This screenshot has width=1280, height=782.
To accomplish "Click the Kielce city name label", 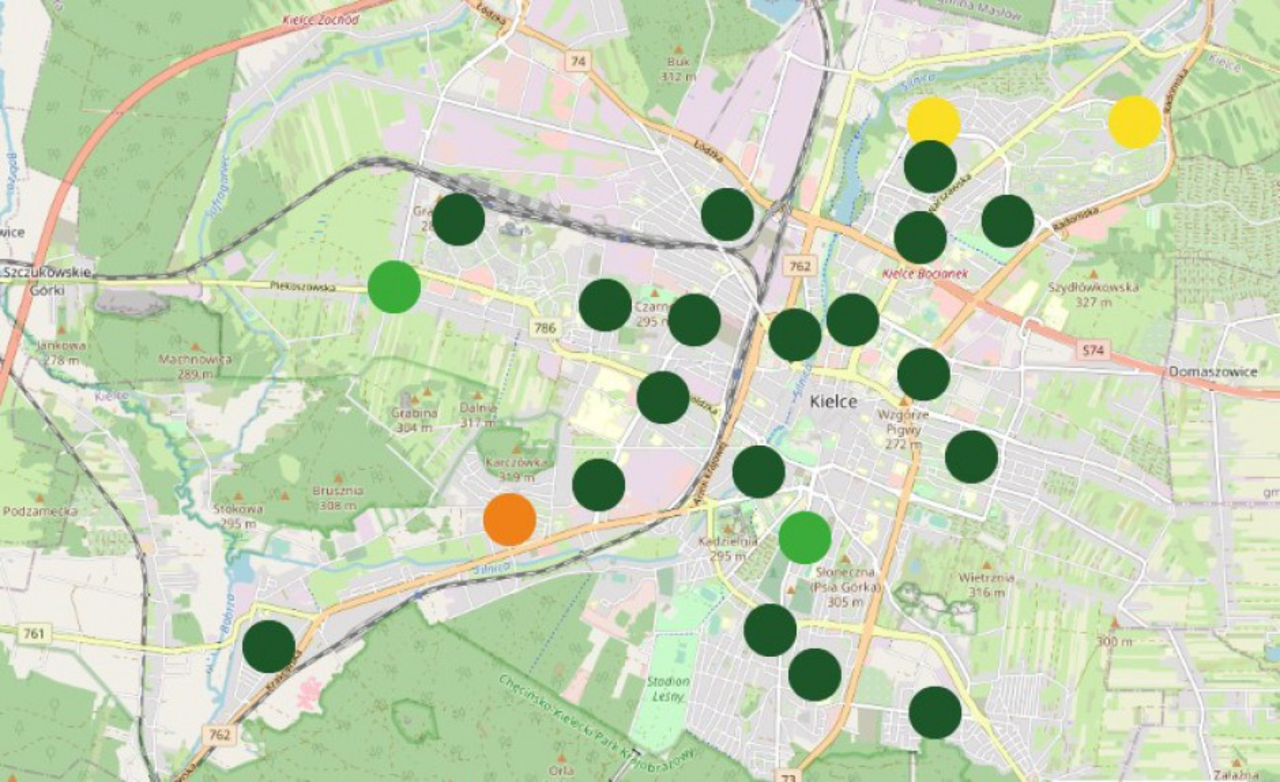I will pyautogui.click(x=833, y=401).
